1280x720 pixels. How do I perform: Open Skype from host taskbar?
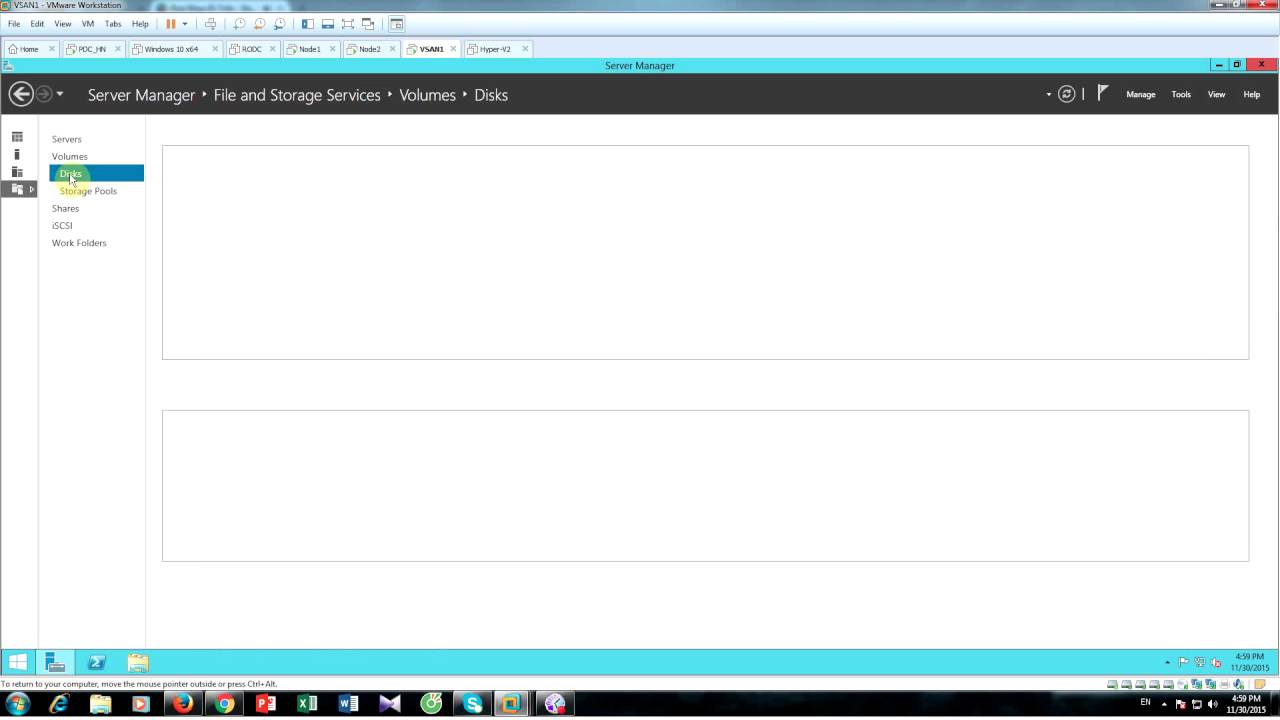pyautogui.click(x=472, y=704)
